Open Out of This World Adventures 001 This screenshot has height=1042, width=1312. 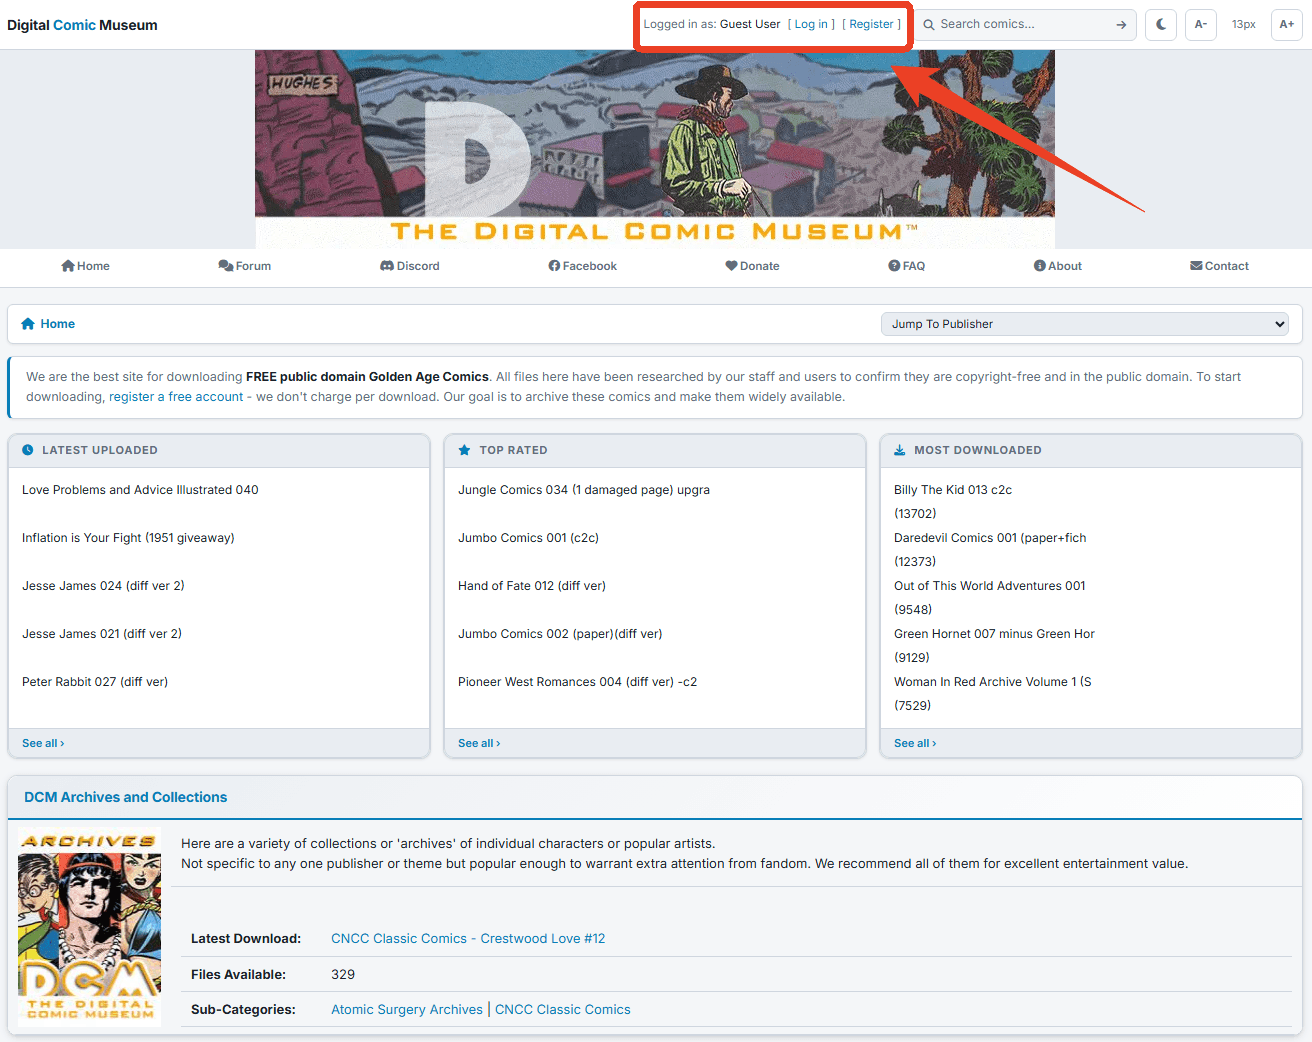coord(990,586)
